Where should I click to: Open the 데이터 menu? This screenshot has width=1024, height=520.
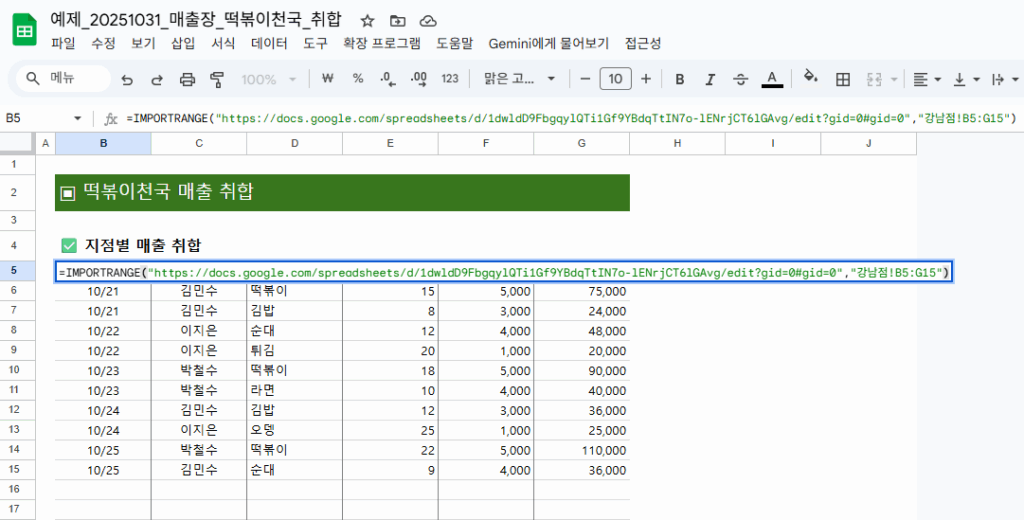269,44
